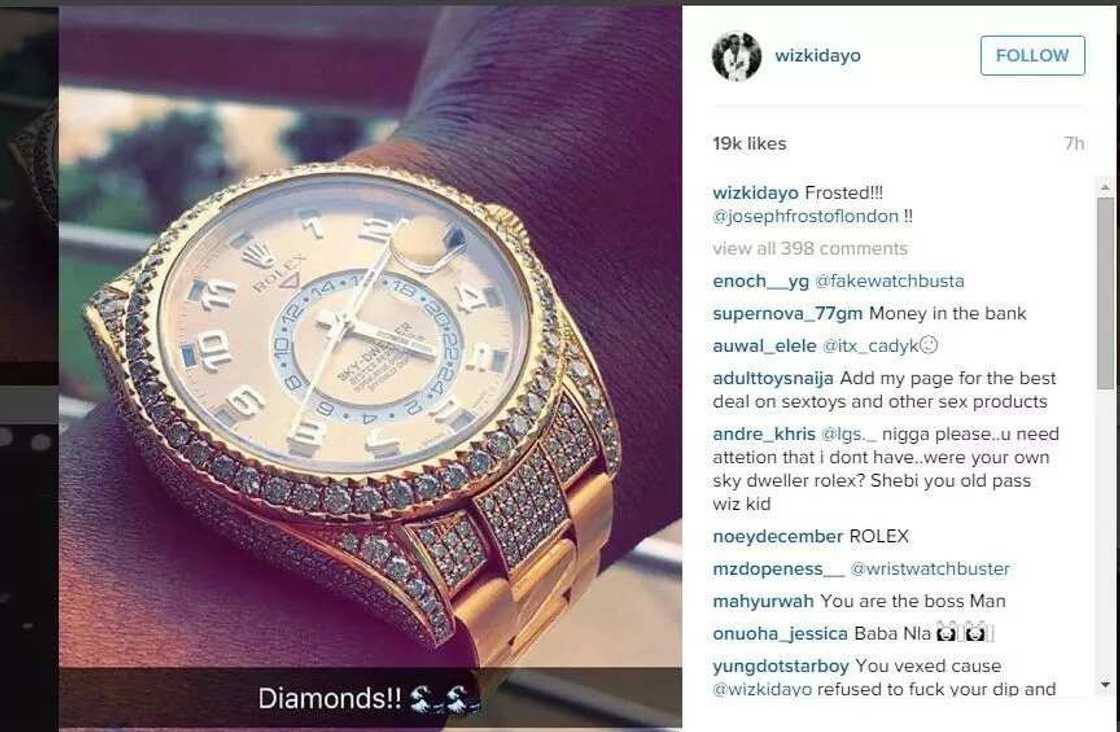Open enoch__yg commenter profile

761,281
